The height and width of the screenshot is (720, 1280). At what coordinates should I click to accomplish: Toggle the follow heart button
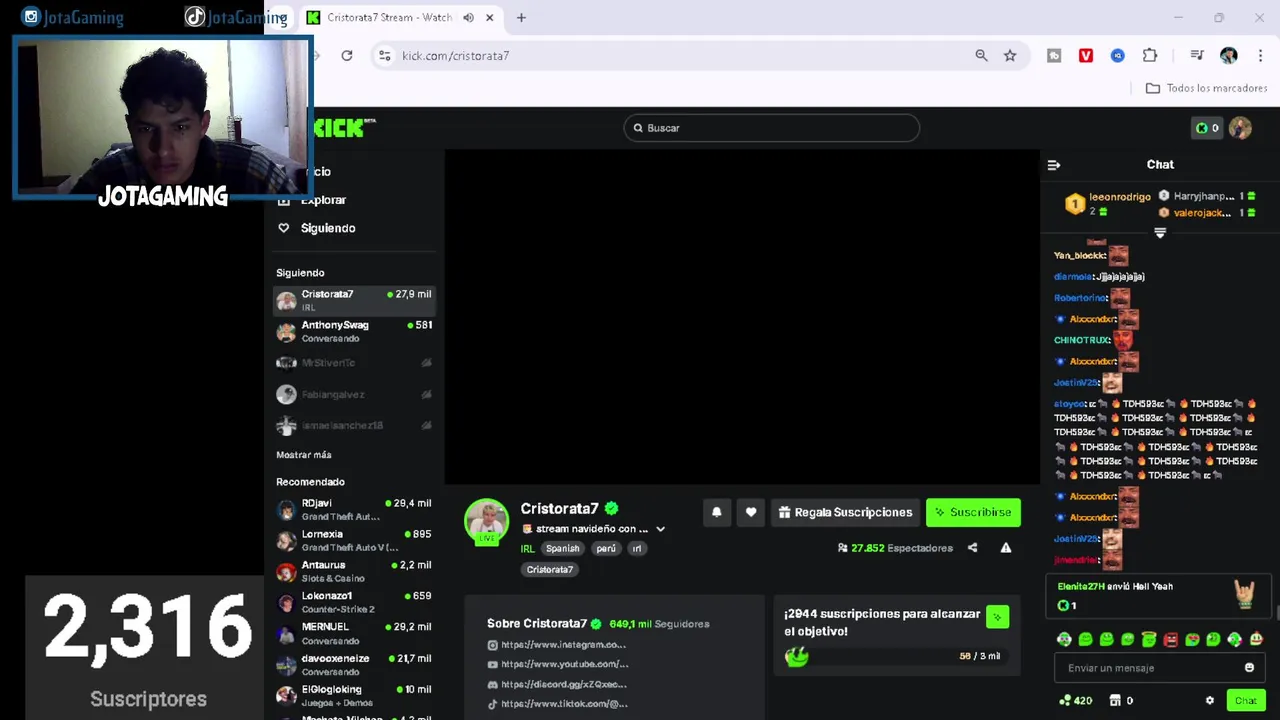point(751,512)
